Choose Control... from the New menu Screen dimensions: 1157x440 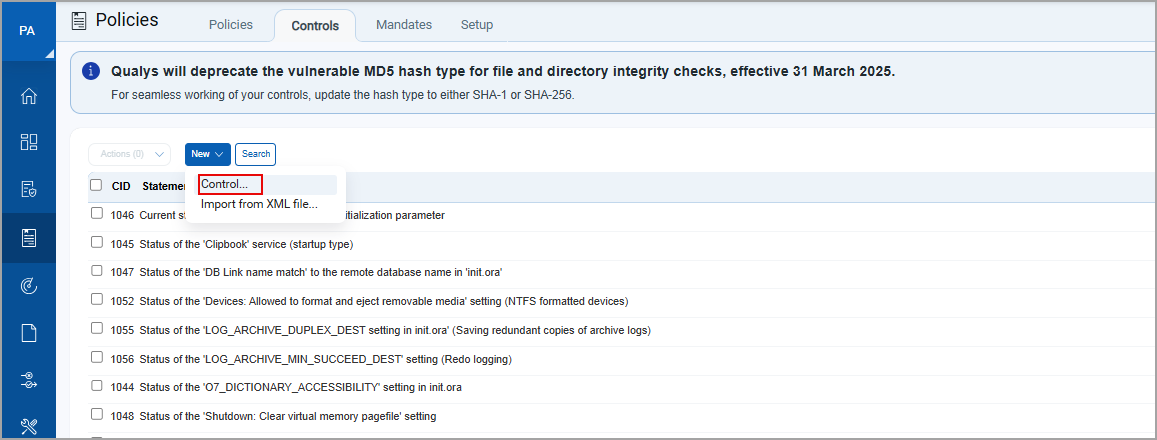[224, 184]
